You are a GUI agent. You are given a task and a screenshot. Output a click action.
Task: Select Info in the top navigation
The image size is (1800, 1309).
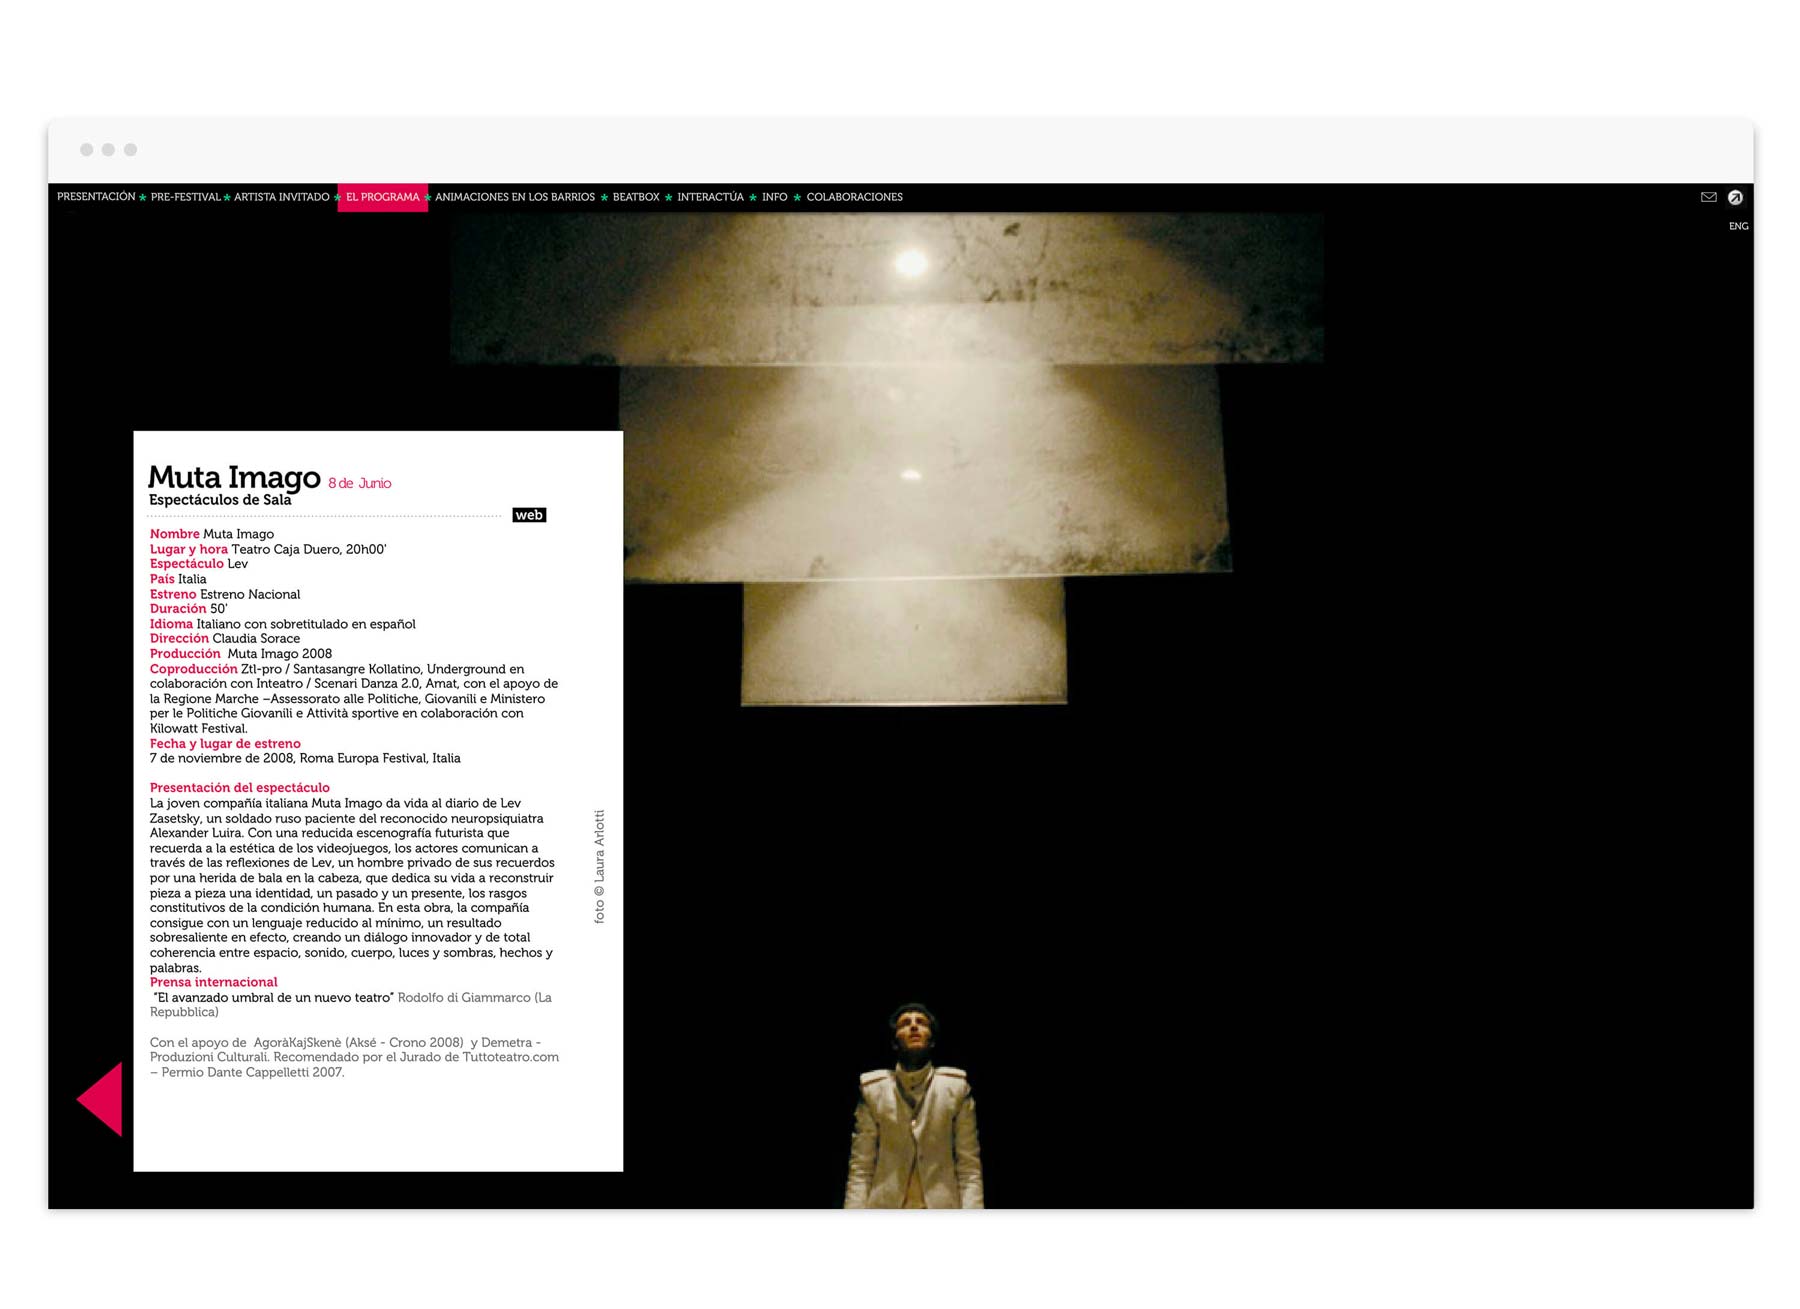(x=774, y=197)
